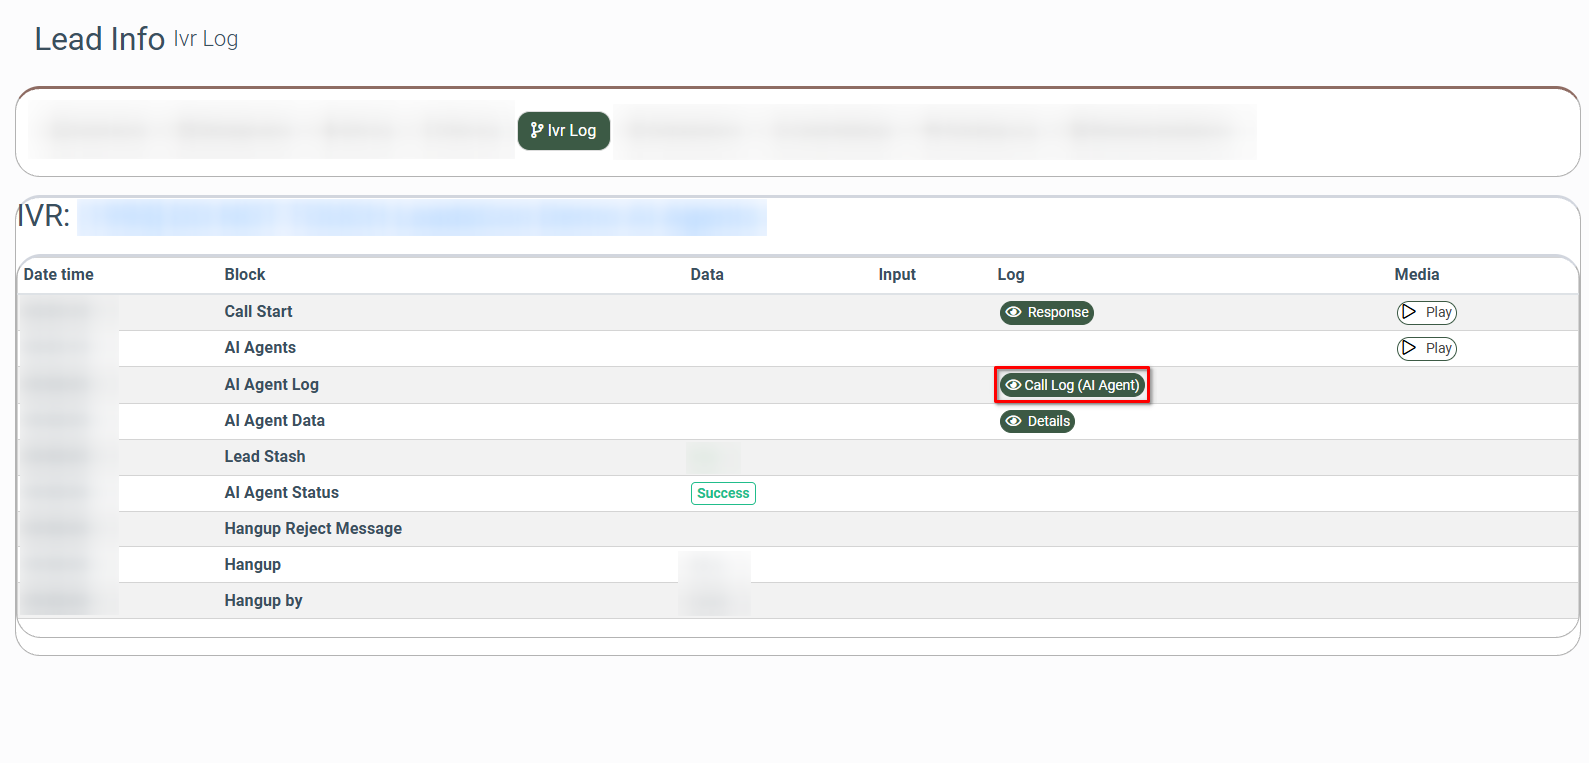This screenshot has width=1589, height=763.
Task: Click the Media column header
Action: click(1416, 275)
